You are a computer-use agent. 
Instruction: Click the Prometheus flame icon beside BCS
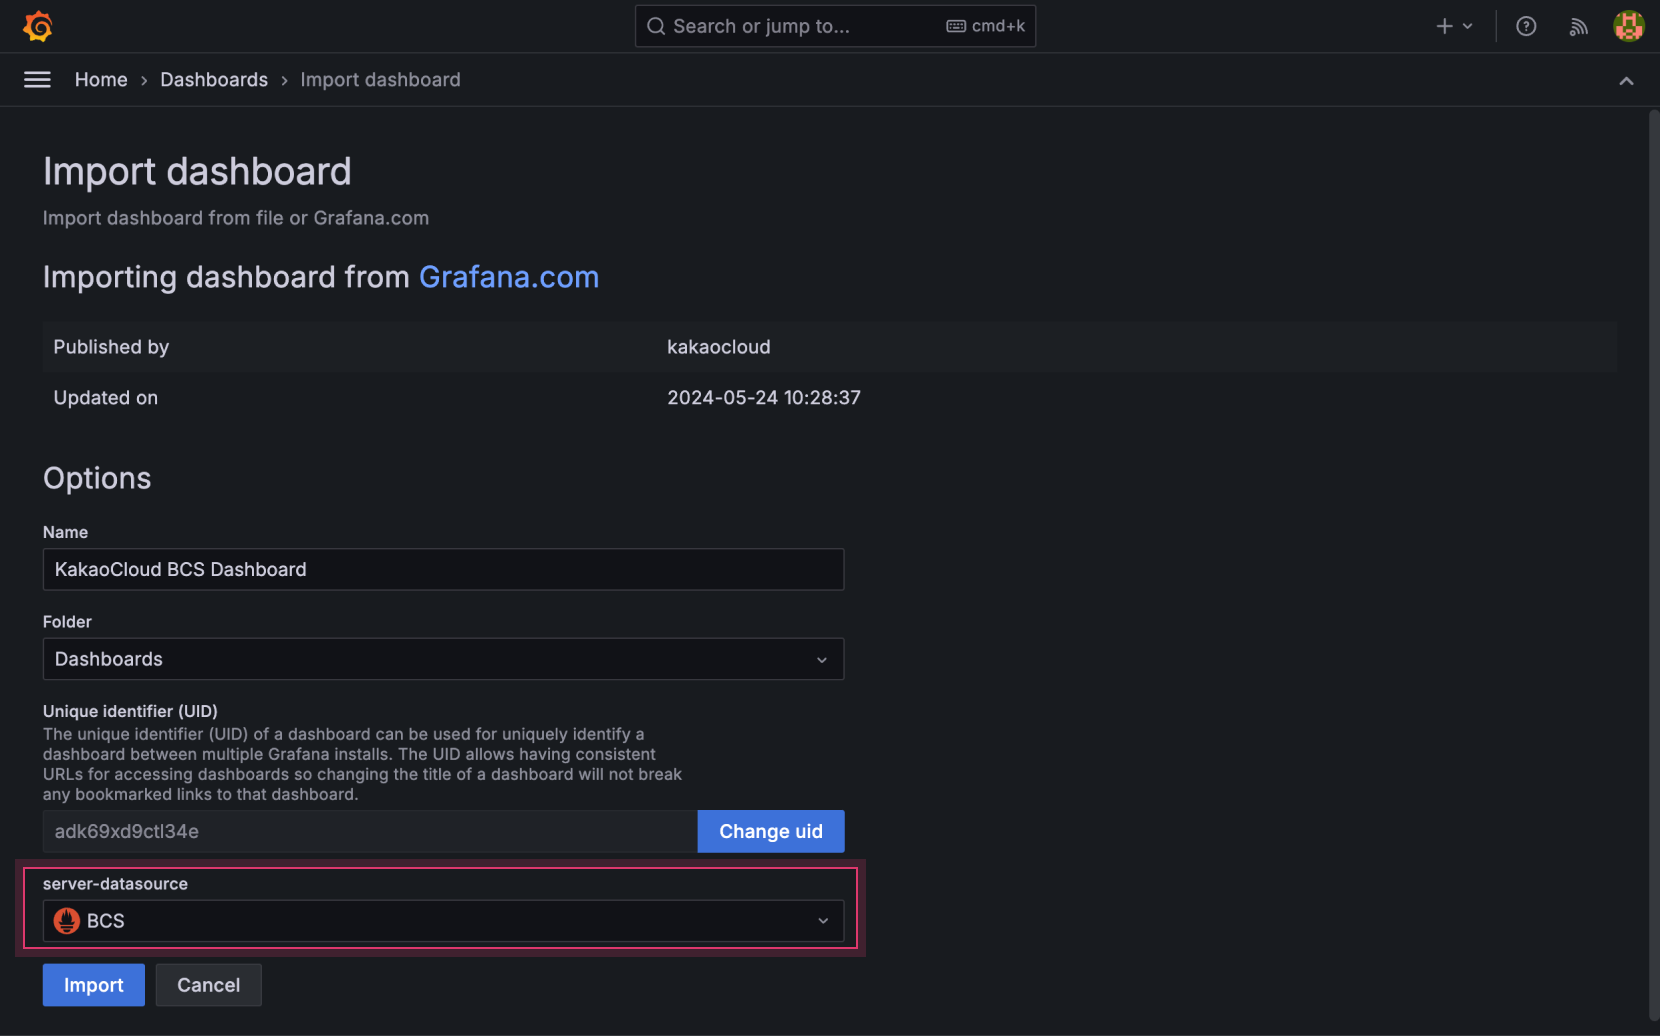[x=67, y=921]
